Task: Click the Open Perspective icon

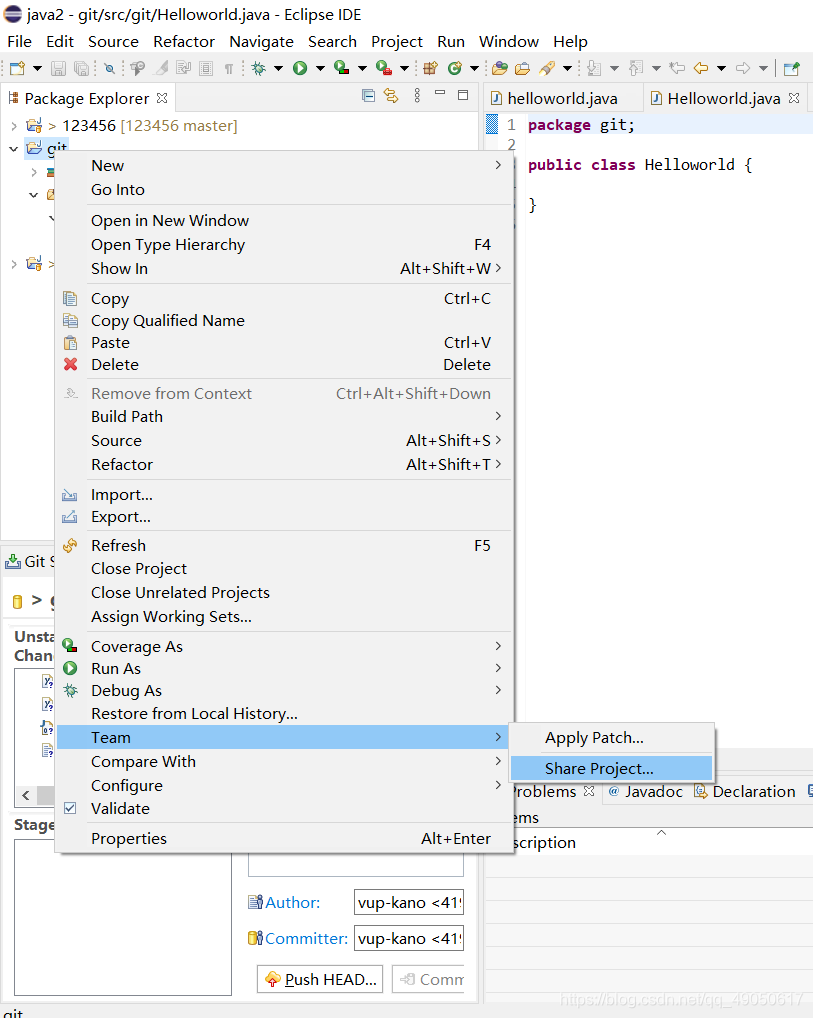Action: 791,68
